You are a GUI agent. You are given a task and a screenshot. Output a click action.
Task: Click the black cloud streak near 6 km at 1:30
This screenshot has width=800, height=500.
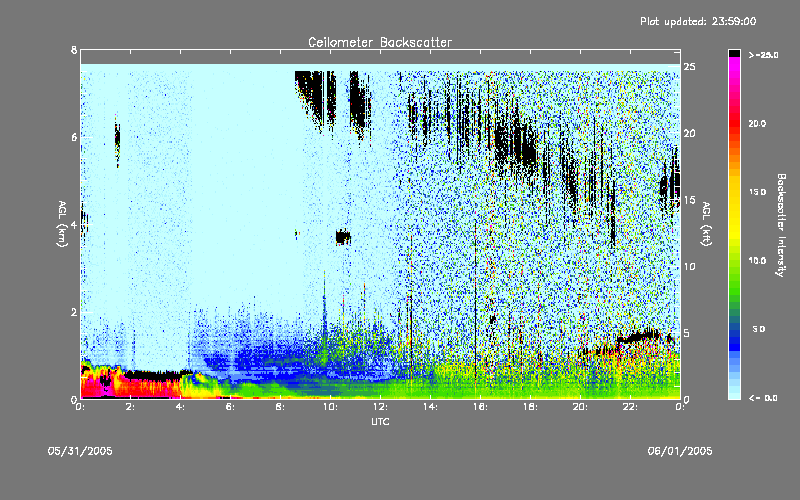point(117,139)
